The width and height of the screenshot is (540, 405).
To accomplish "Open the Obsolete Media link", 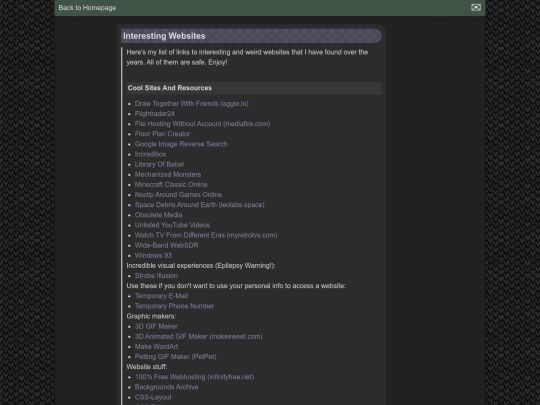I will pyautogui.click(x=158, y=215).
